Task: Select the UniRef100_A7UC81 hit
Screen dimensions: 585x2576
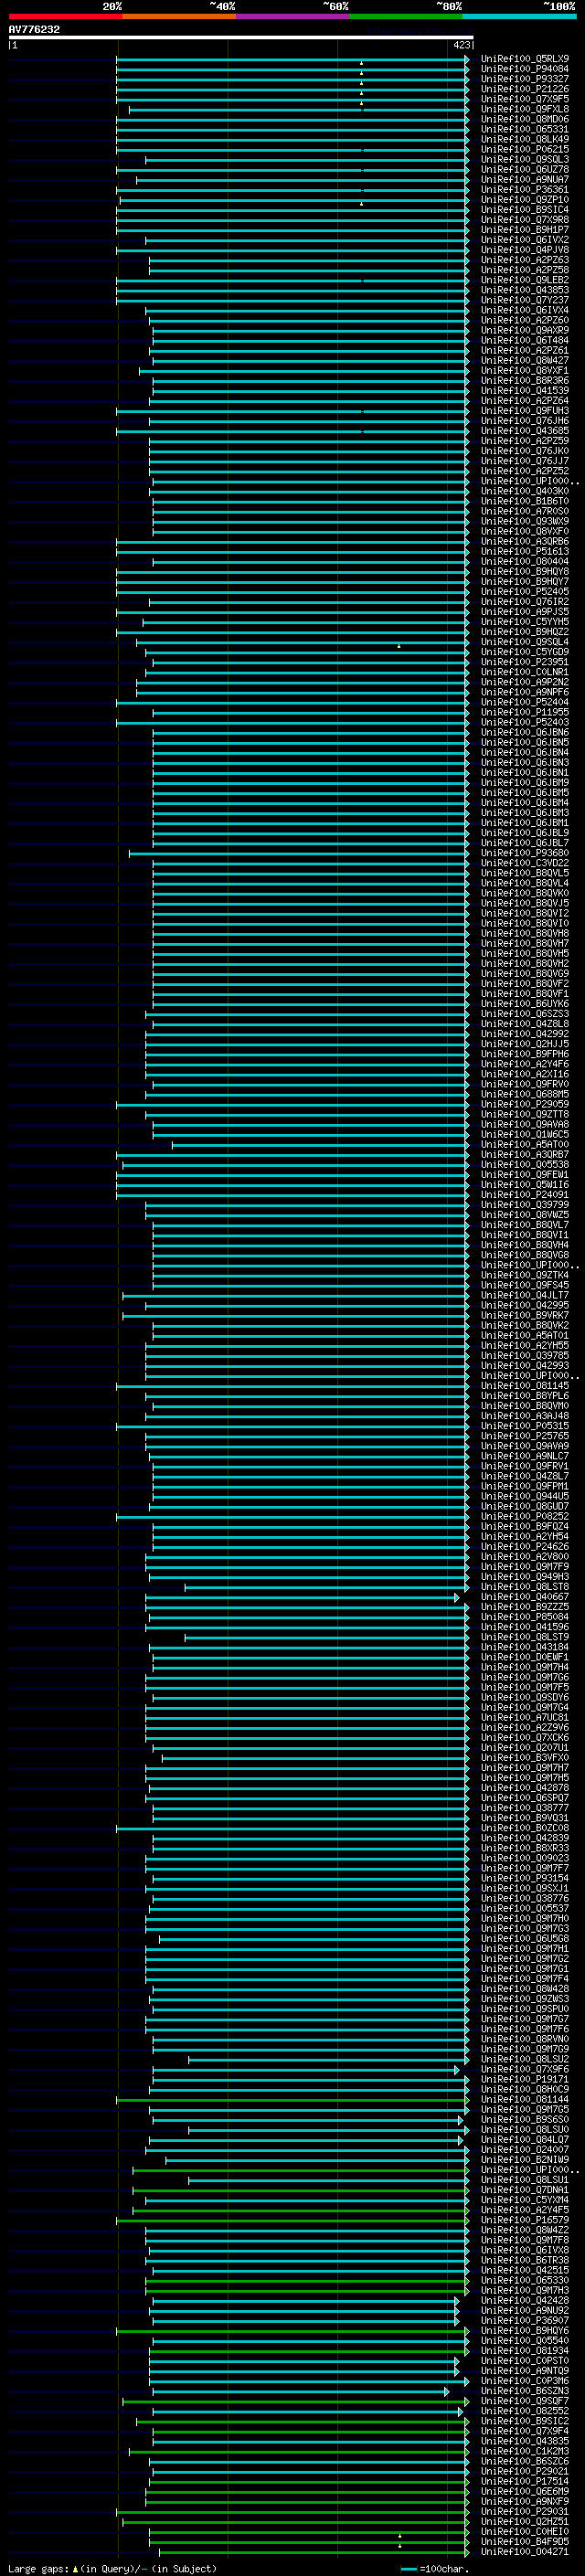Action: coord(524,1717)
